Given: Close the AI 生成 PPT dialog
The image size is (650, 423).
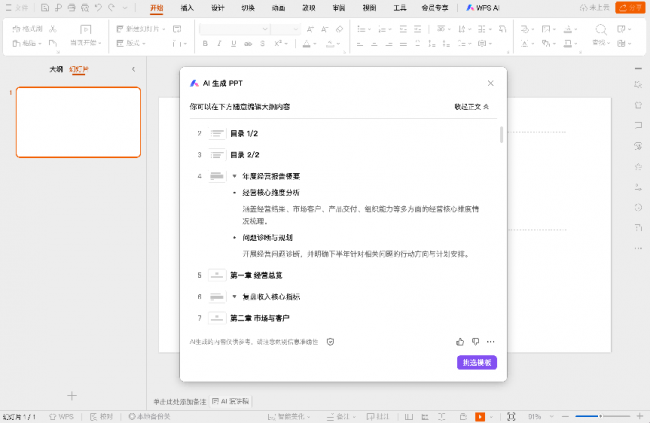Looking at the screenshot, I should [490, 83].
